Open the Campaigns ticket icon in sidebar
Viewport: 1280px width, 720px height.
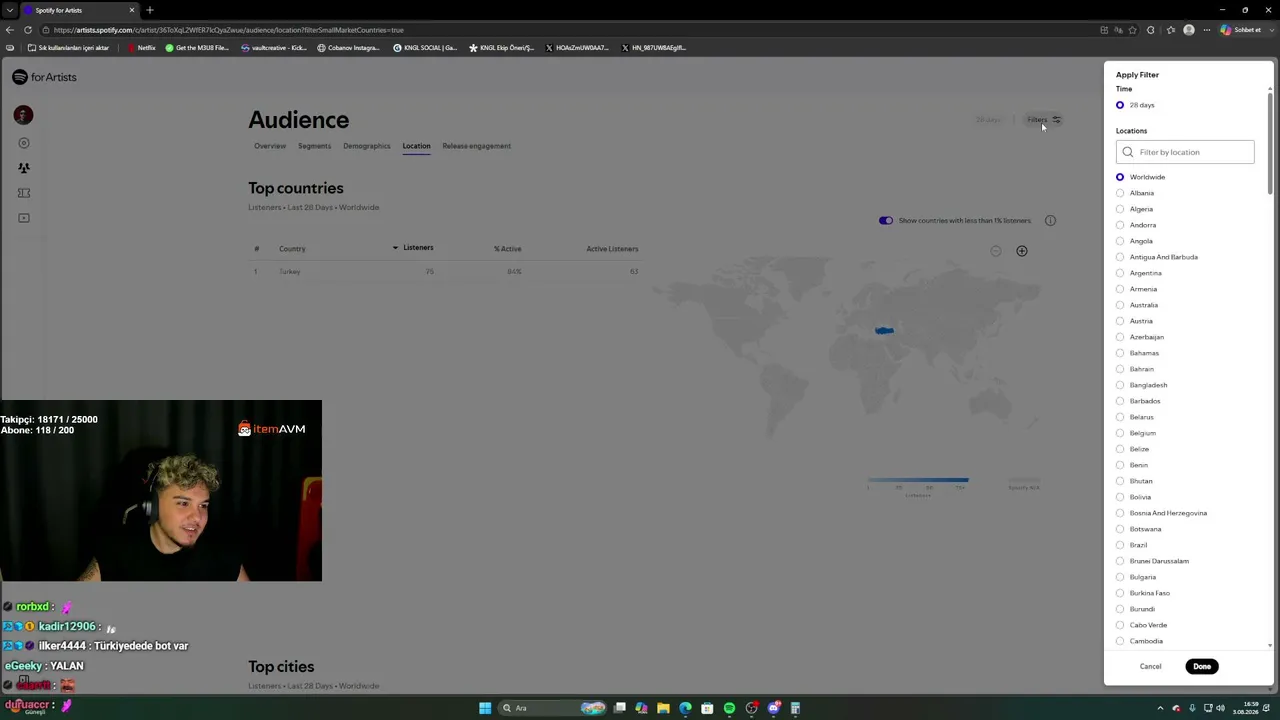(x=24, y=193)
